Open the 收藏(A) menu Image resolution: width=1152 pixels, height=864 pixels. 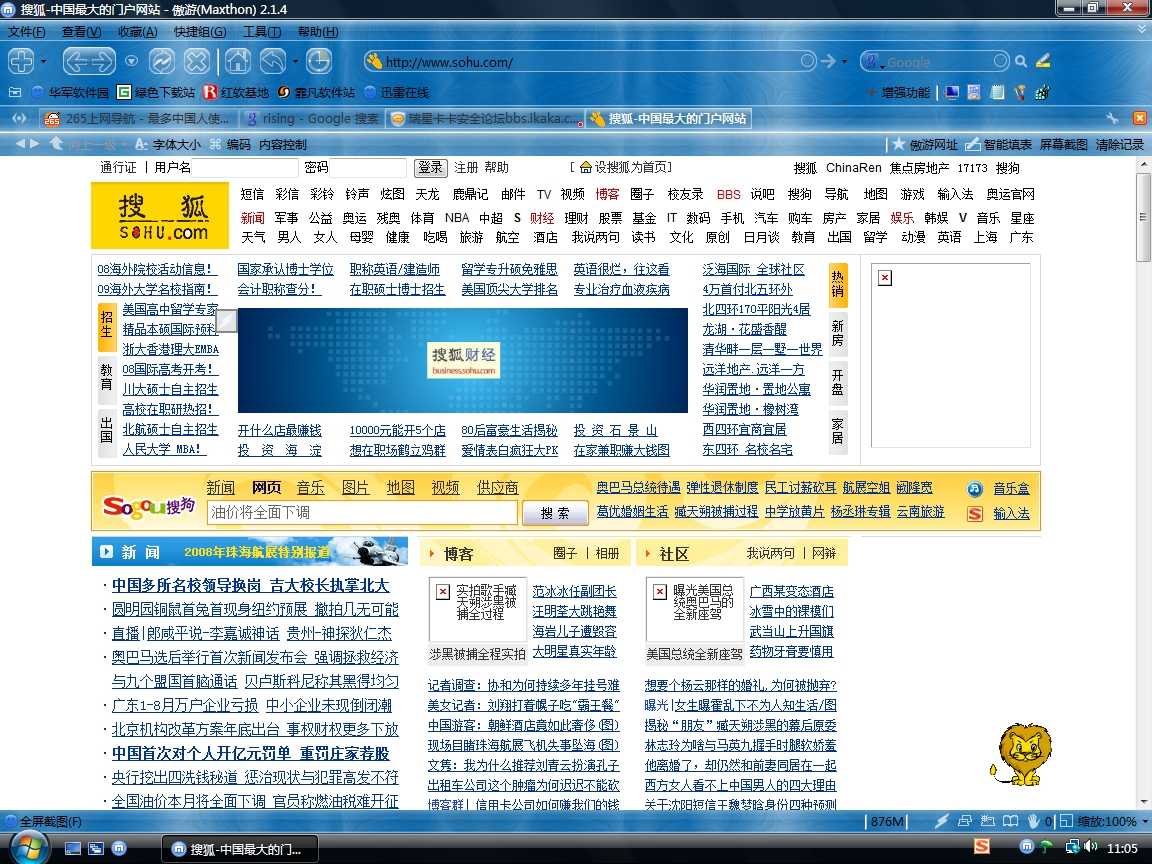pos(137,32)
